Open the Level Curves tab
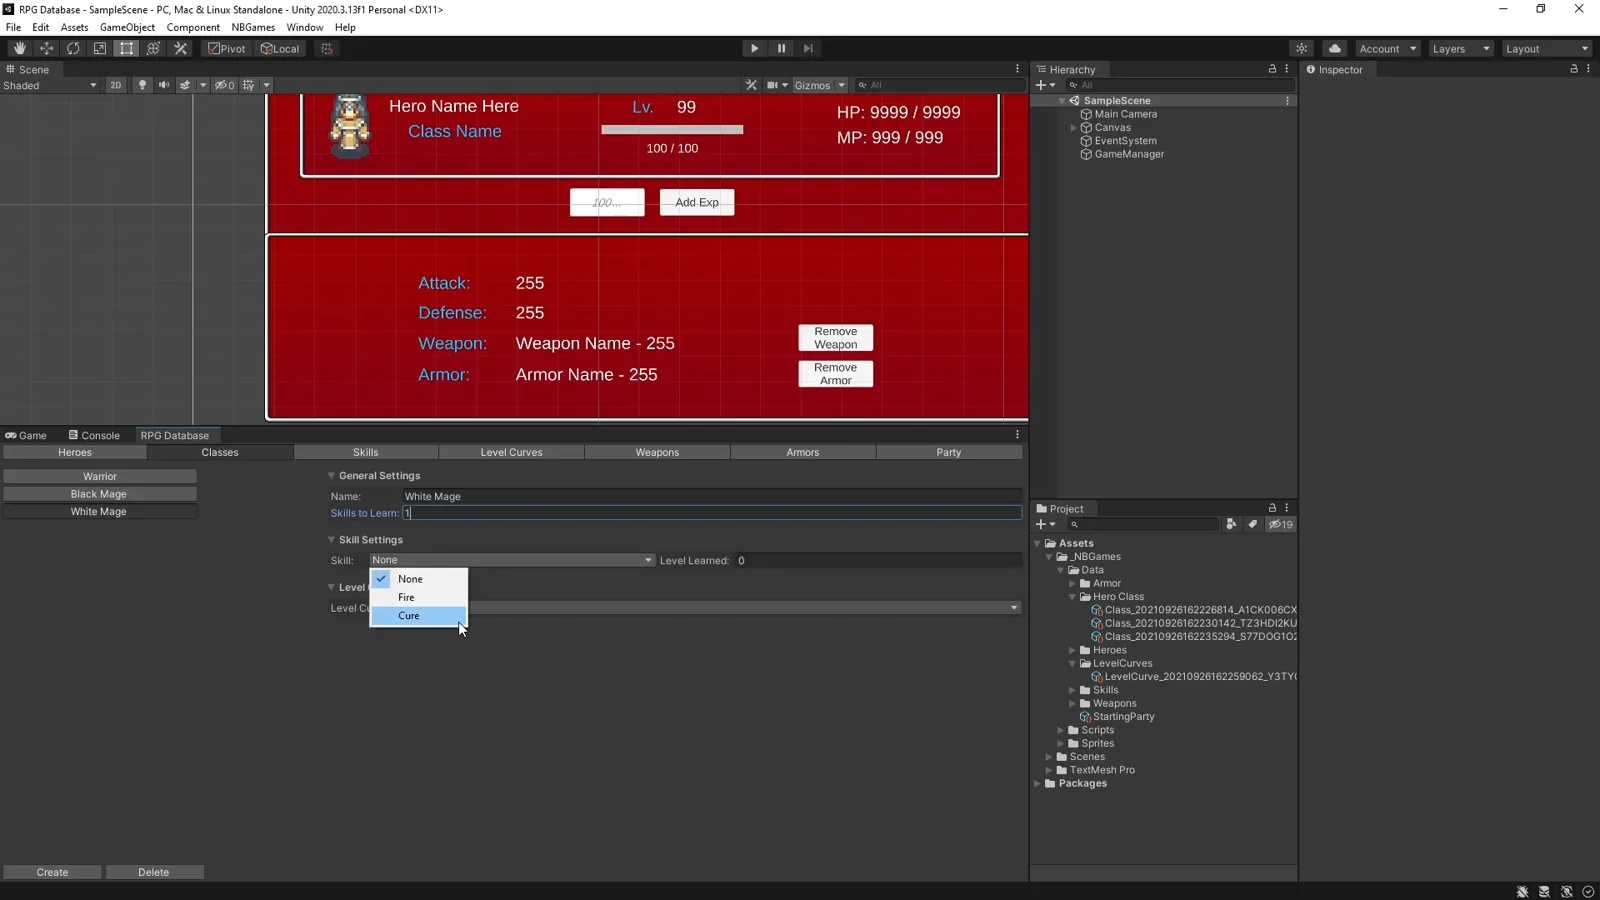Image resolution: width=1600 pixels, height=900 pixels. point(511,452)
